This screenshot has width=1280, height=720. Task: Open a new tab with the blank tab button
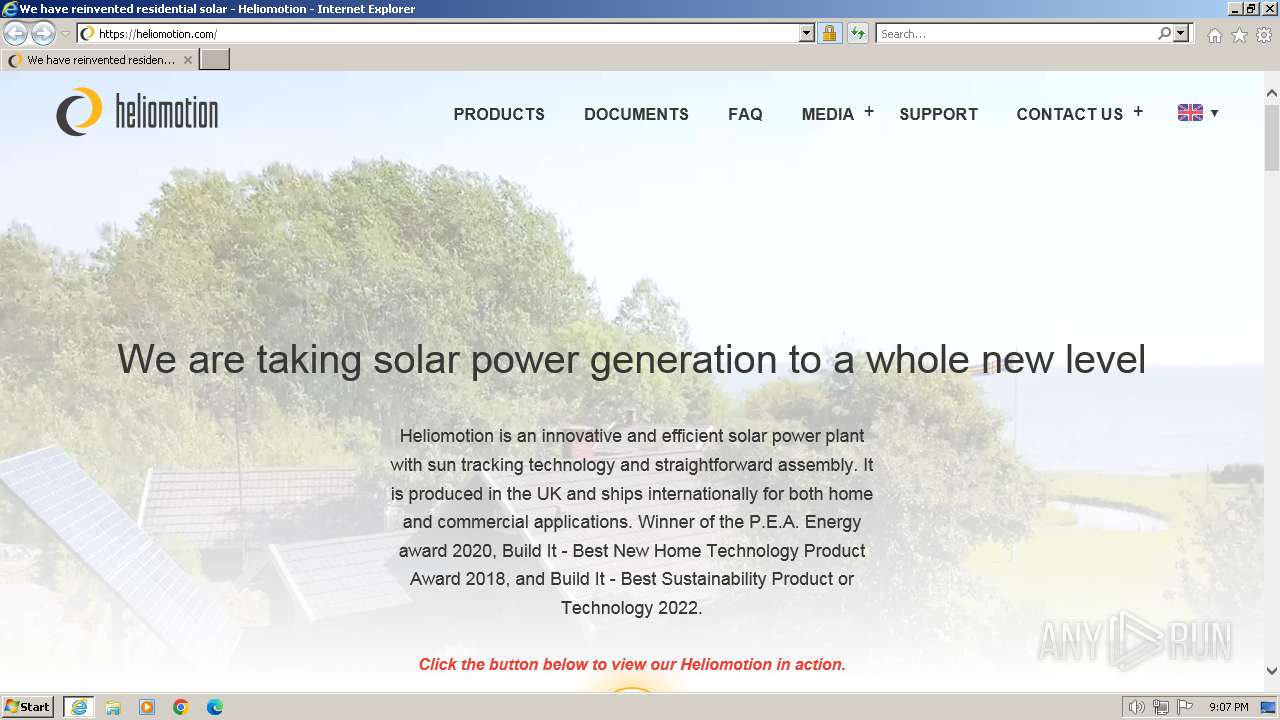tap(215, 60)
